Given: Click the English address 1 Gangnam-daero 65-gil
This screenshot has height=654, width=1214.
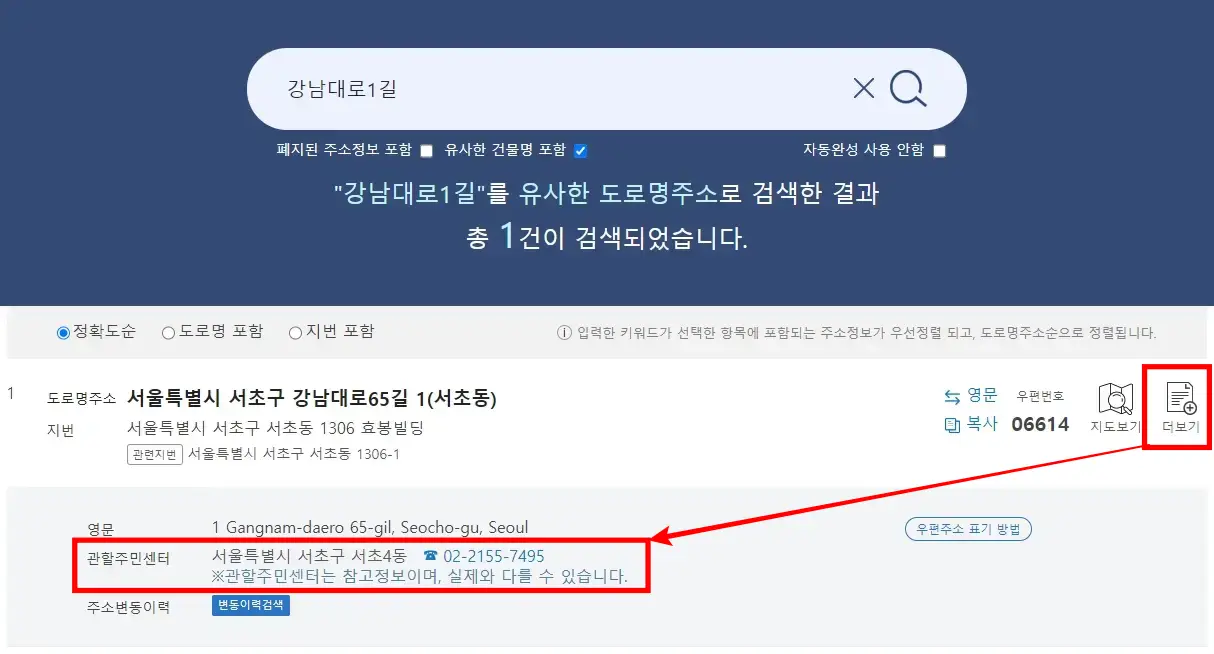Looking at the screenshot, I should tap(370, 527).
